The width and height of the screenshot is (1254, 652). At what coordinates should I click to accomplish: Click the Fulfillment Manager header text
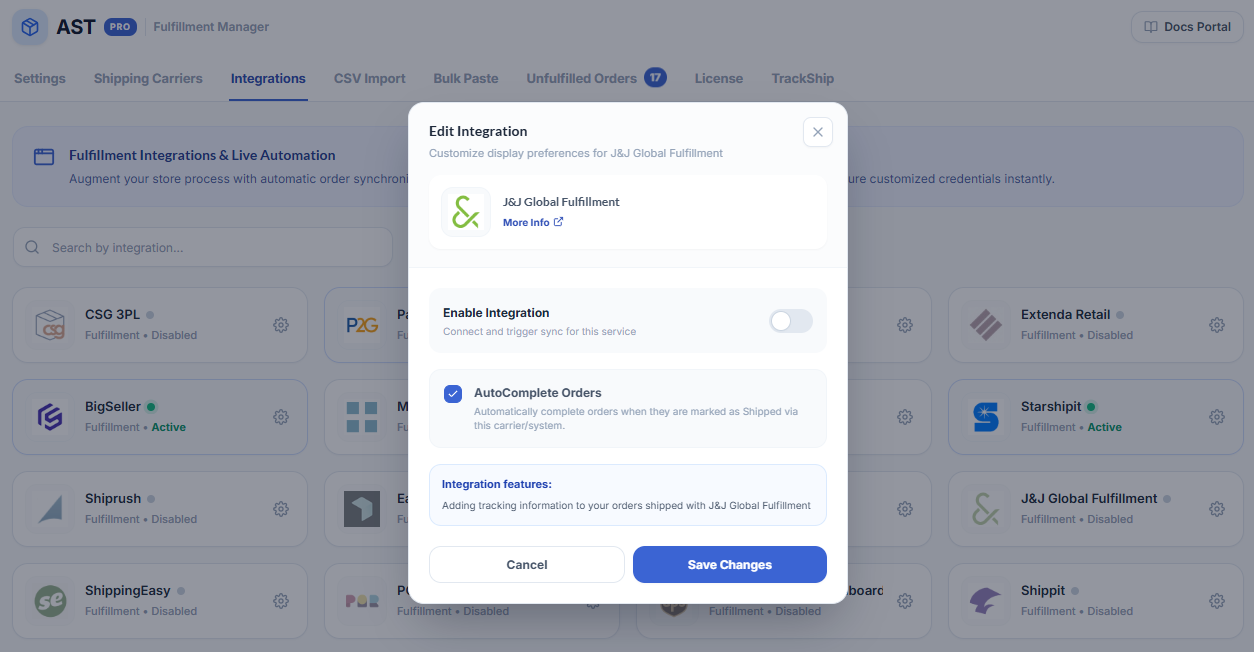[211, 27]
